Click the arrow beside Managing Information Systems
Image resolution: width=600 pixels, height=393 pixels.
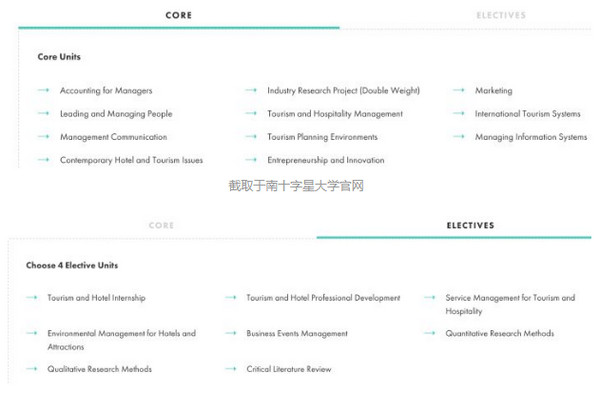[458, 137]
